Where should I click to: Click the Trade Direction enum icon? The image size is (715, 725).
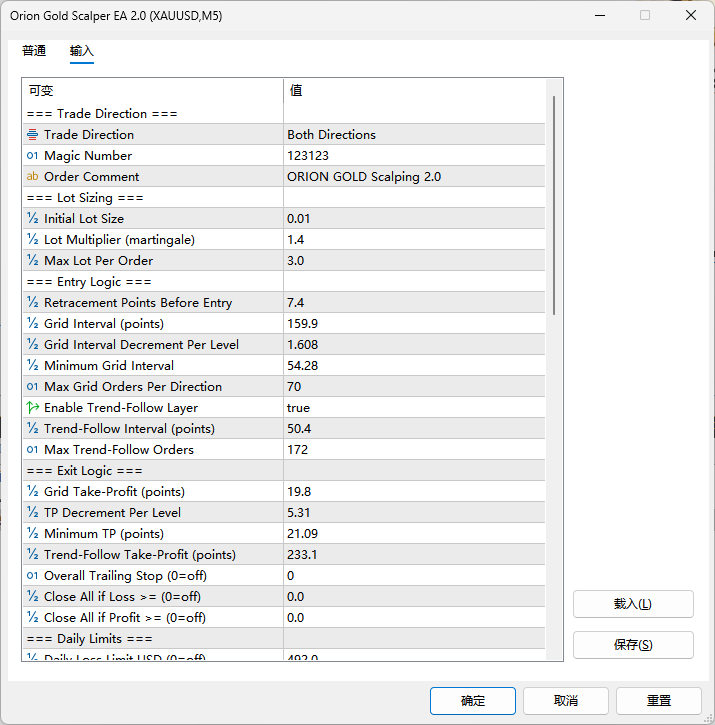click(x=32, y=135)
